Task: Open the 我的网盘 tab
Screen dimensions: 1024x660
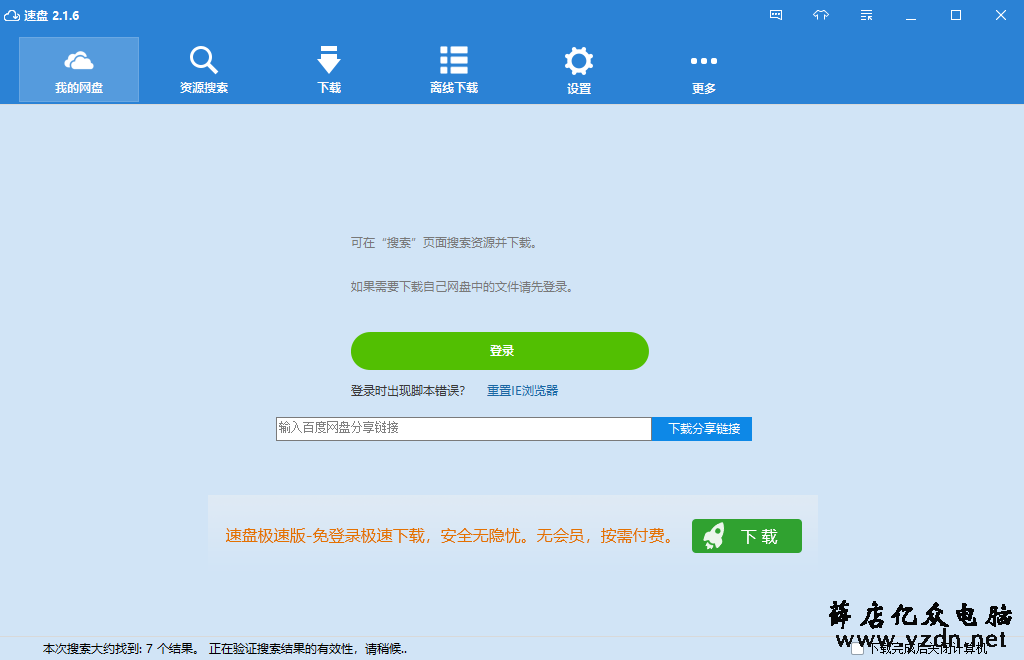Action: (79, 69)
